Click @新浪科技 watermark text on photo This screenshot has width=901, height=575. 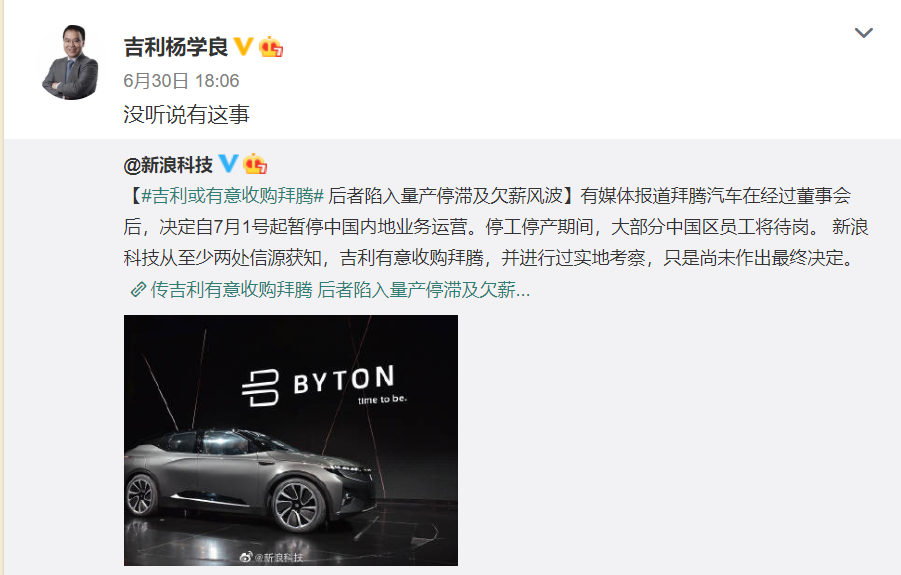click(278, 557)
